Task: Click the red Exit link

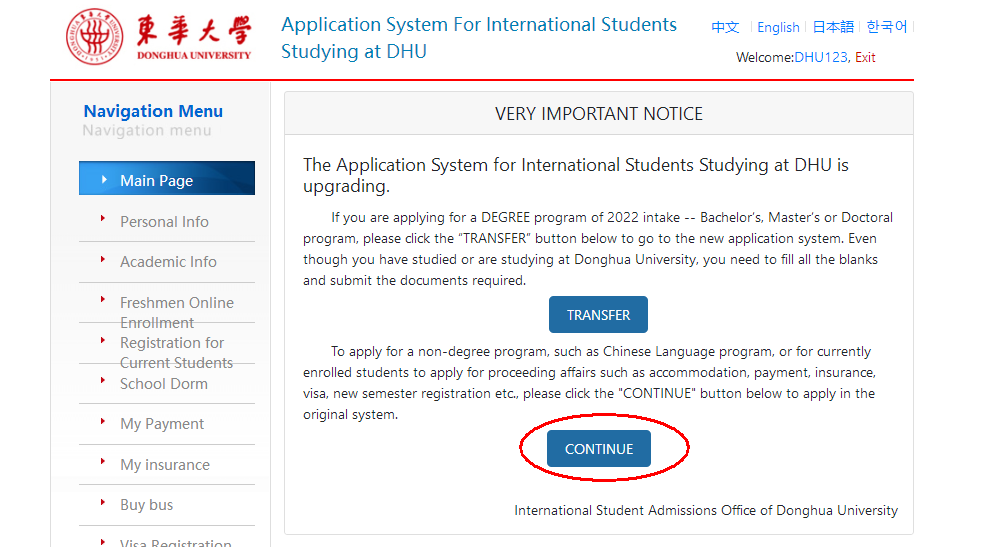Action: 865,57
